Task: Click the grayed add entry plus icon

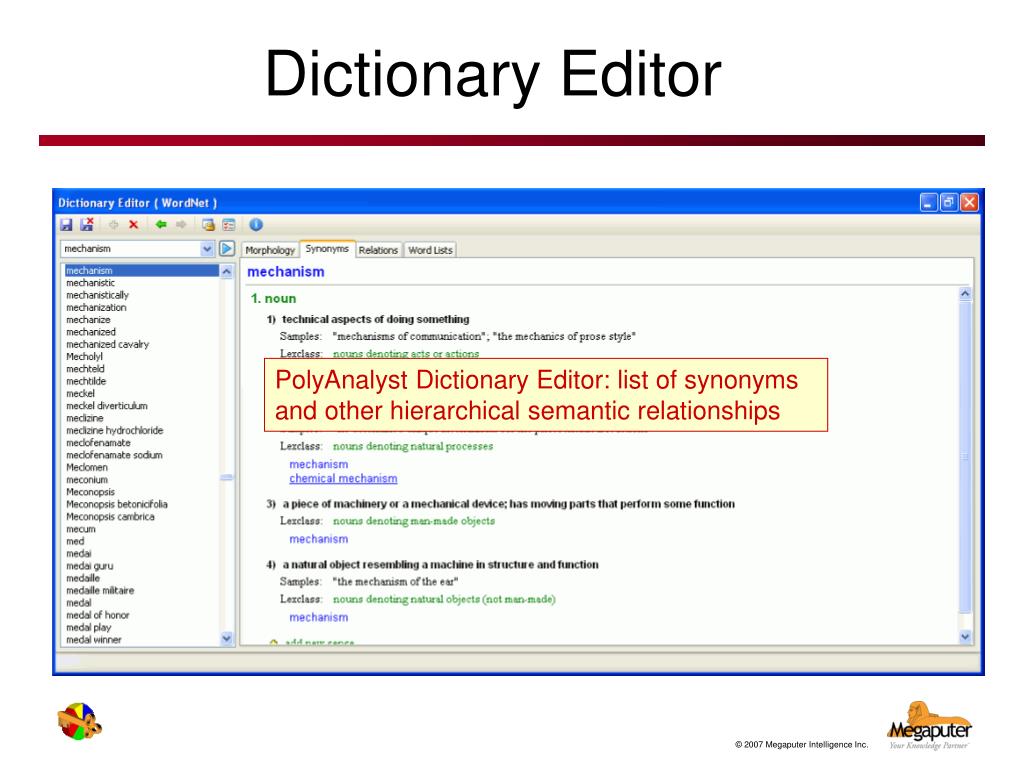Action: (114, 225)
